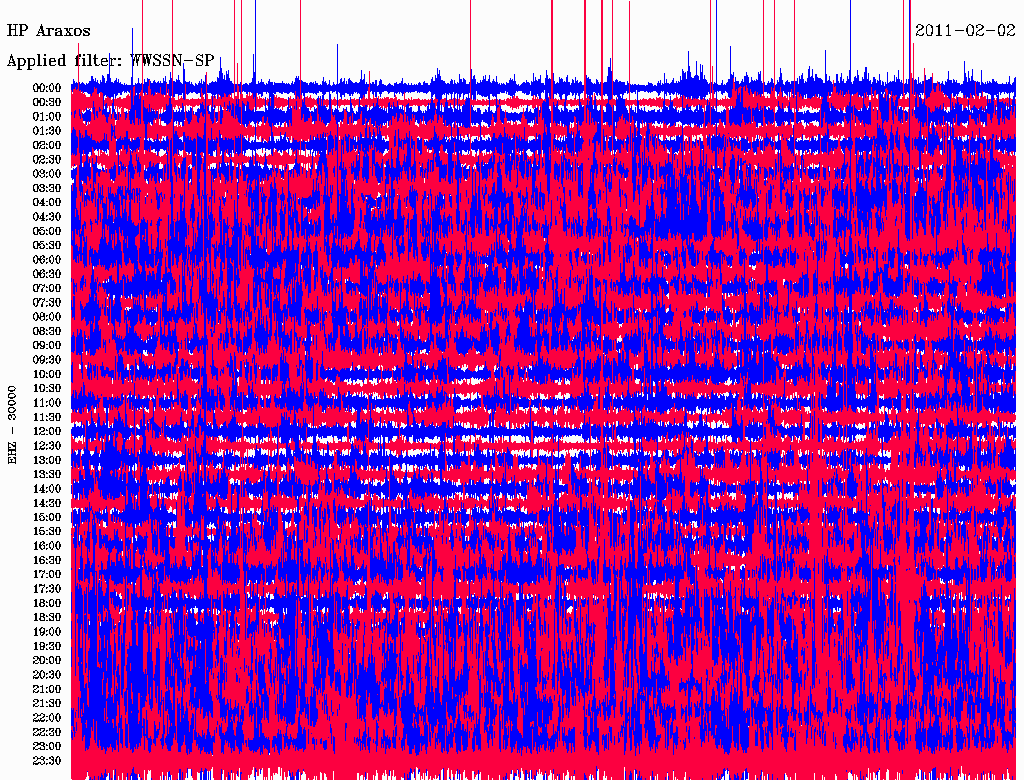Select the 06:00 time label
The image size is (1024, 780).
pos(47,259)
